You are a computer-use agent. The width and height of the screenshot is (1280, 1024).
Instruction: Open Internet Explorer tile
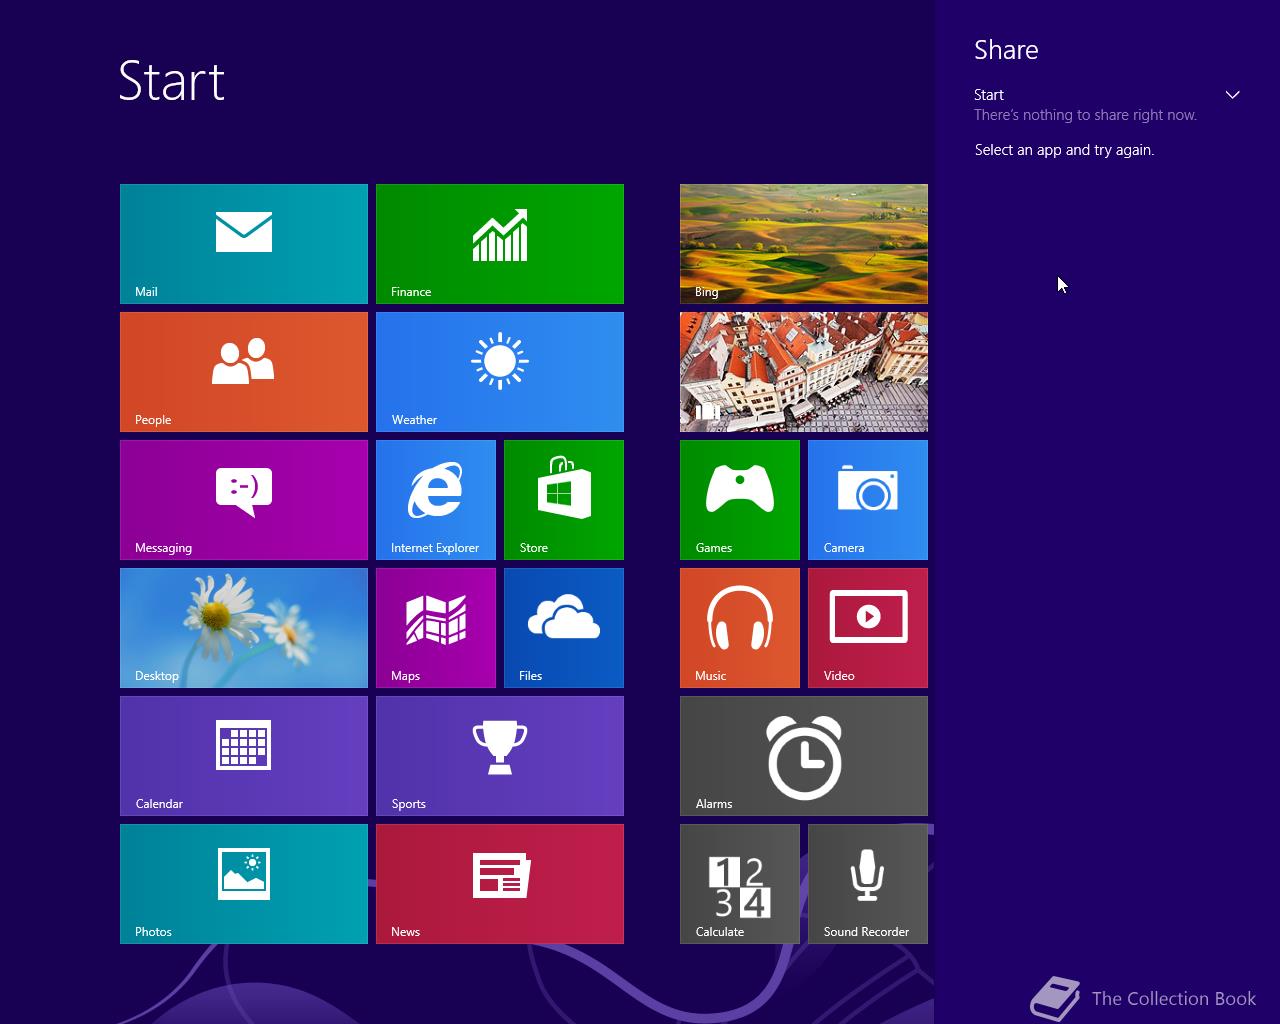coord(436,500)
